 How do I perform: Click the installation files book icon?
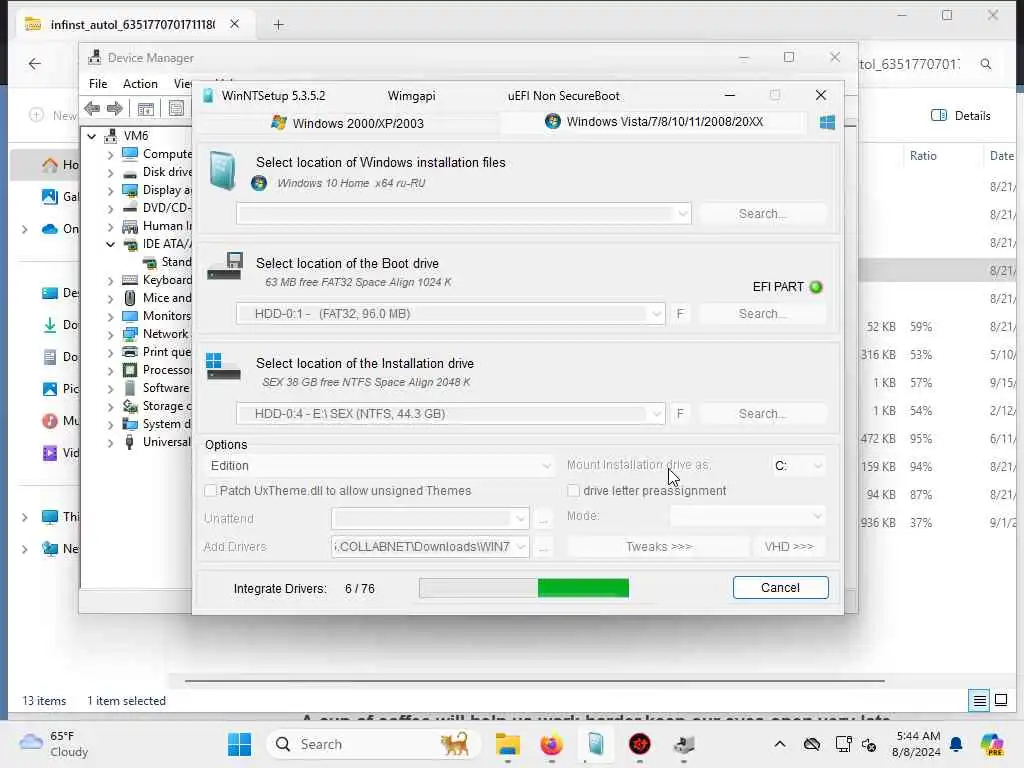[x=223, y=170]
